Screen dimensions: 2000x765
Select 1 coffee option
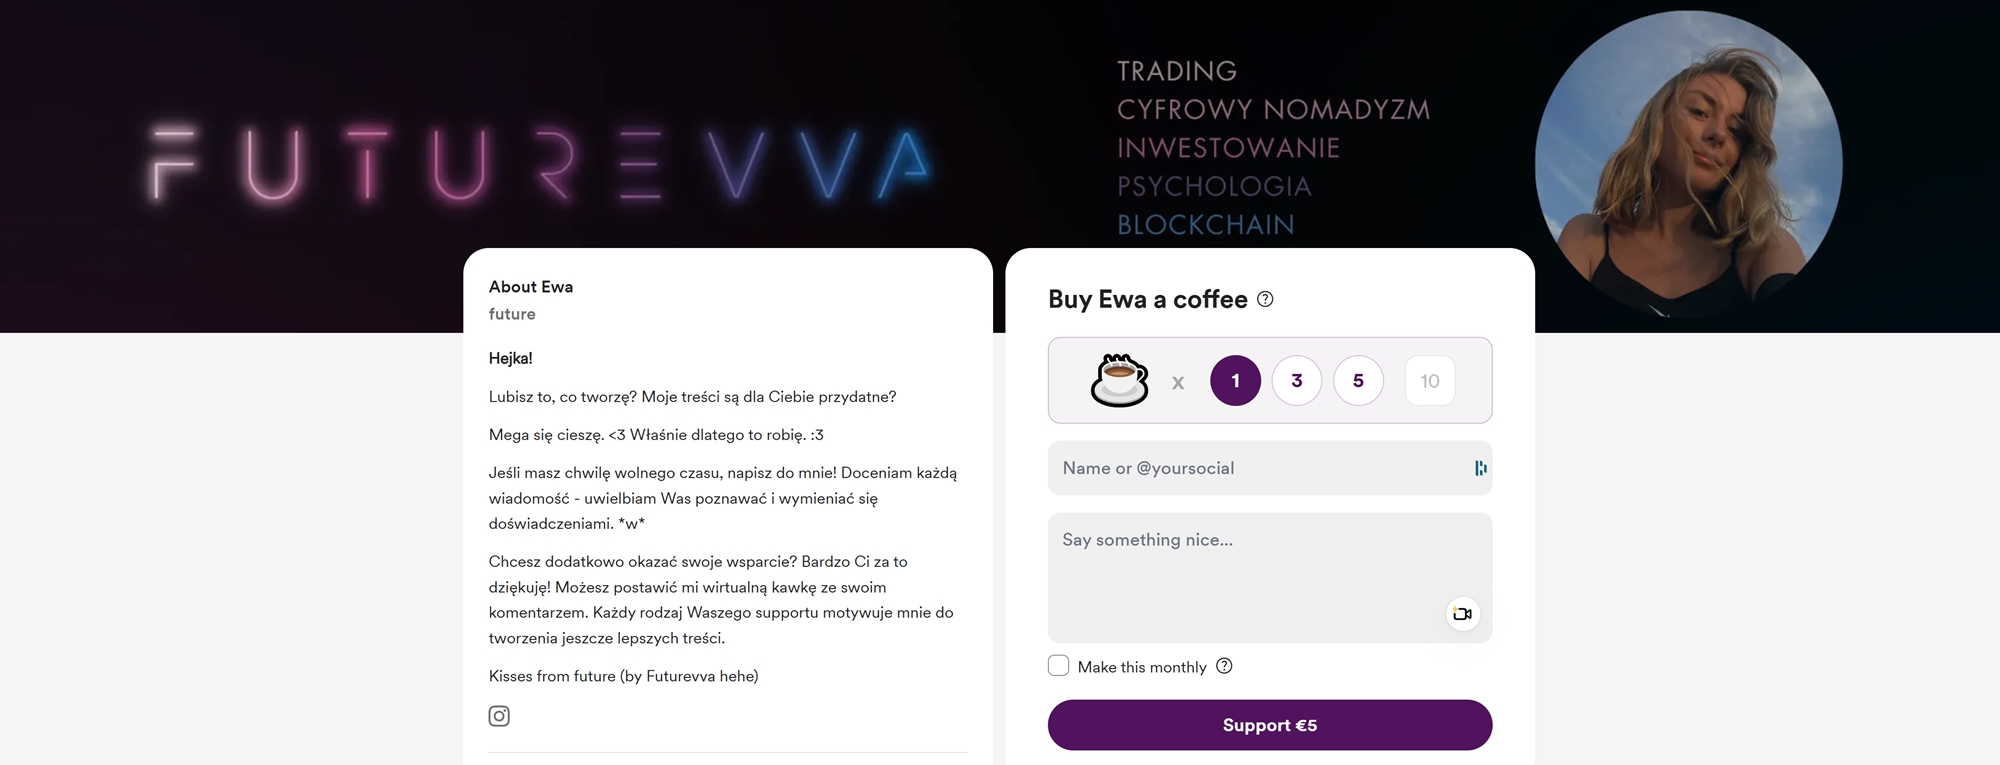(1235, 381)
